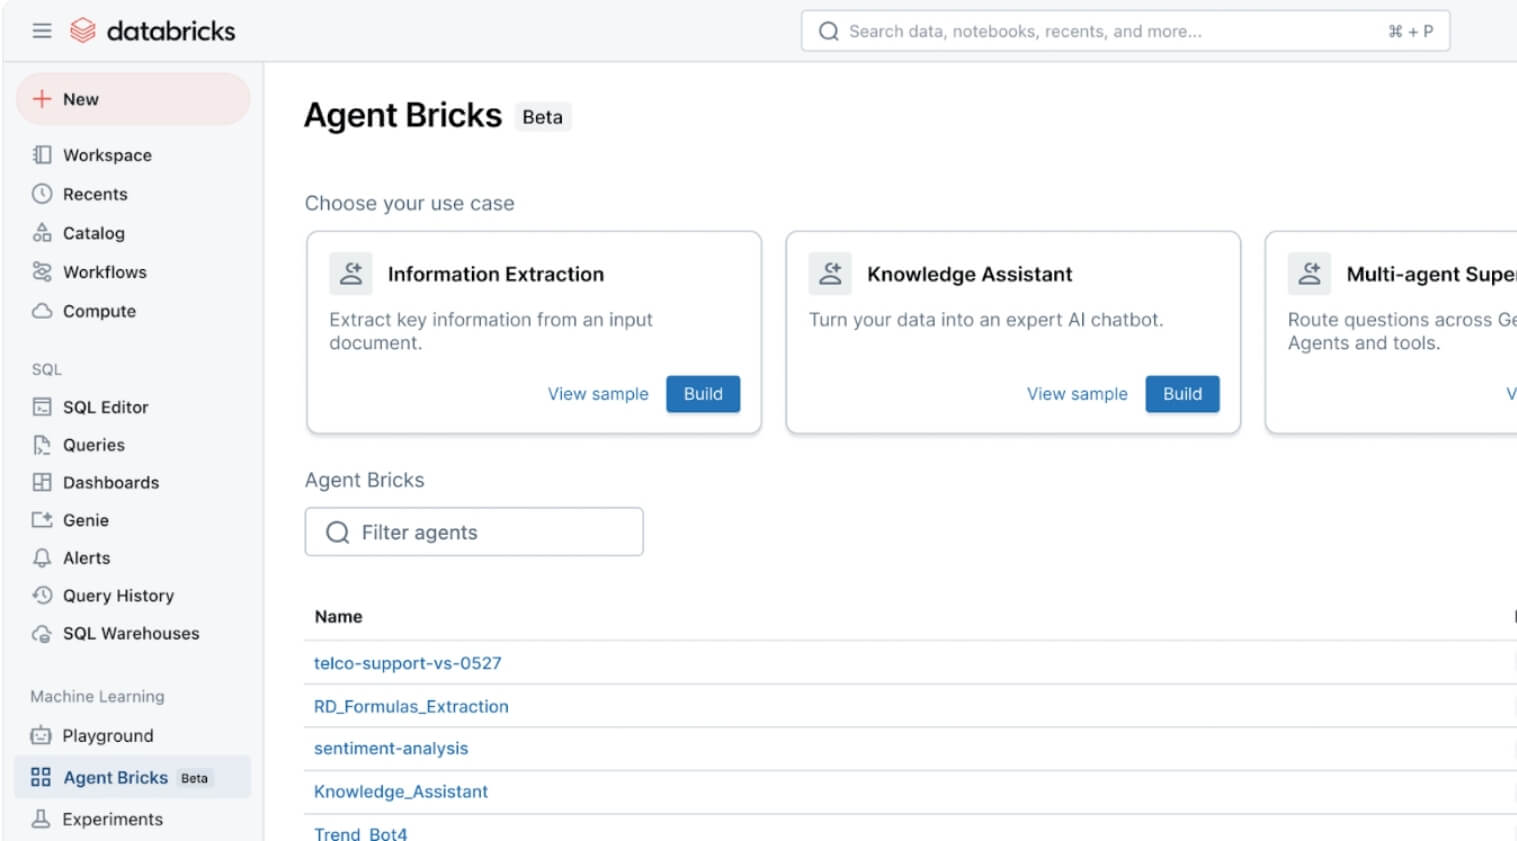Click the New button

[x=133, y=99]
